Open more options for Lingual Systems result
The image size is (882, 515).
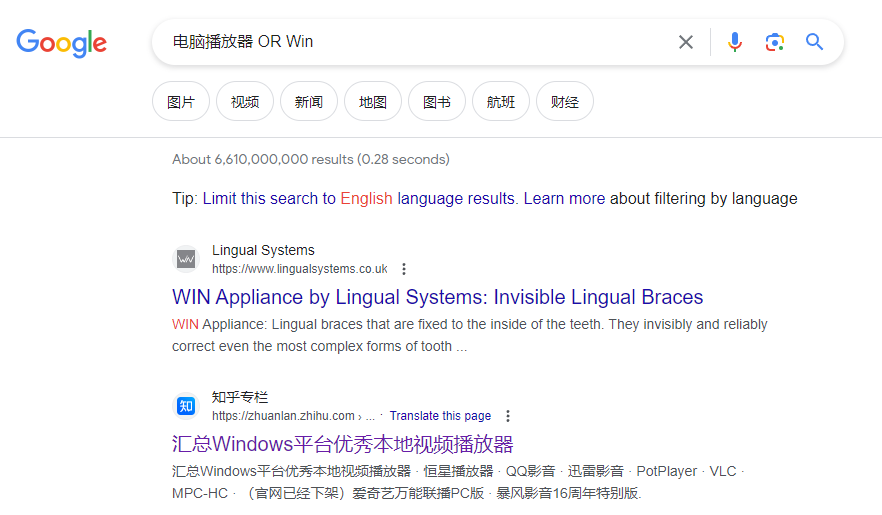point(404,269)
